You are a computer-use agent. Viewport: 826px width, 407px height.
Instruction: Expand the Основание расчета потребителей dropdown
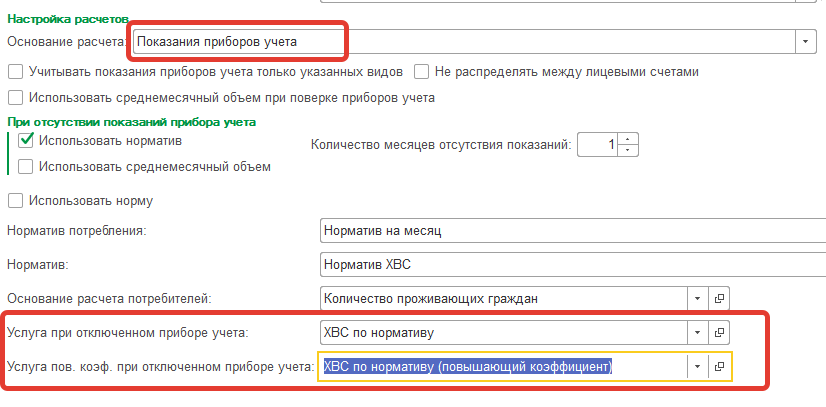pos(696,298)
